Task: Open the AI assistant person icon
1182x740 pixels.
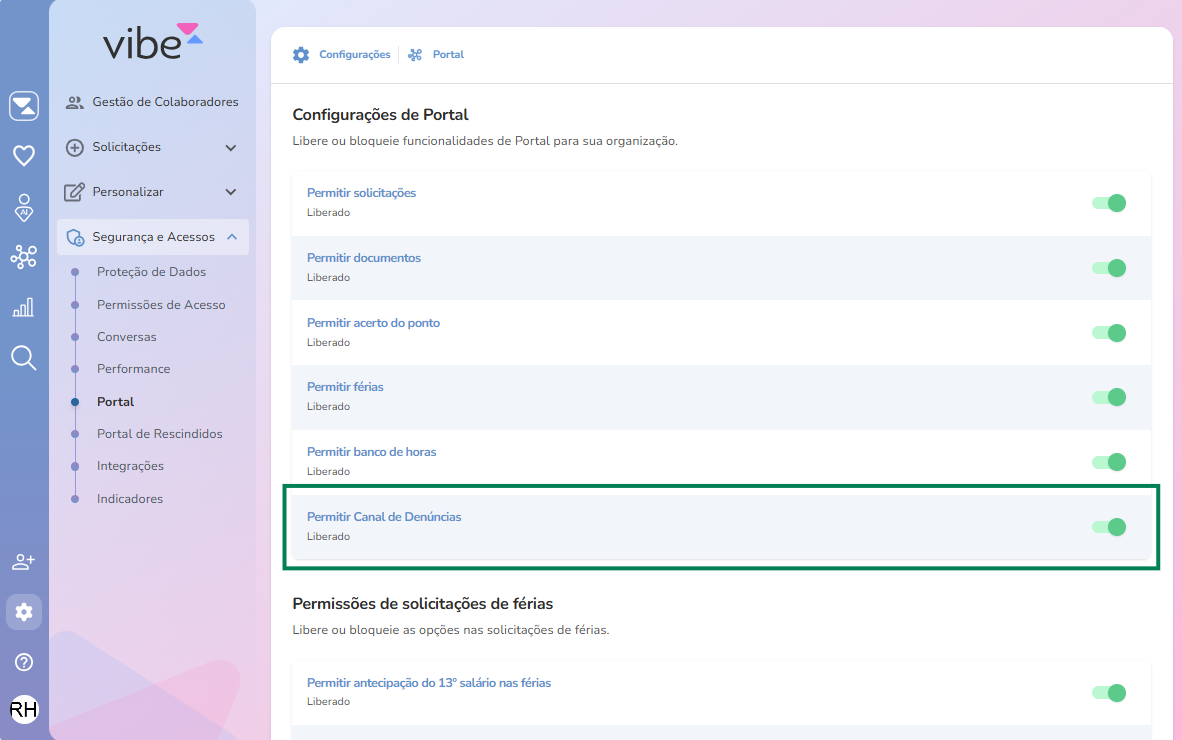Action: point(24,207)
